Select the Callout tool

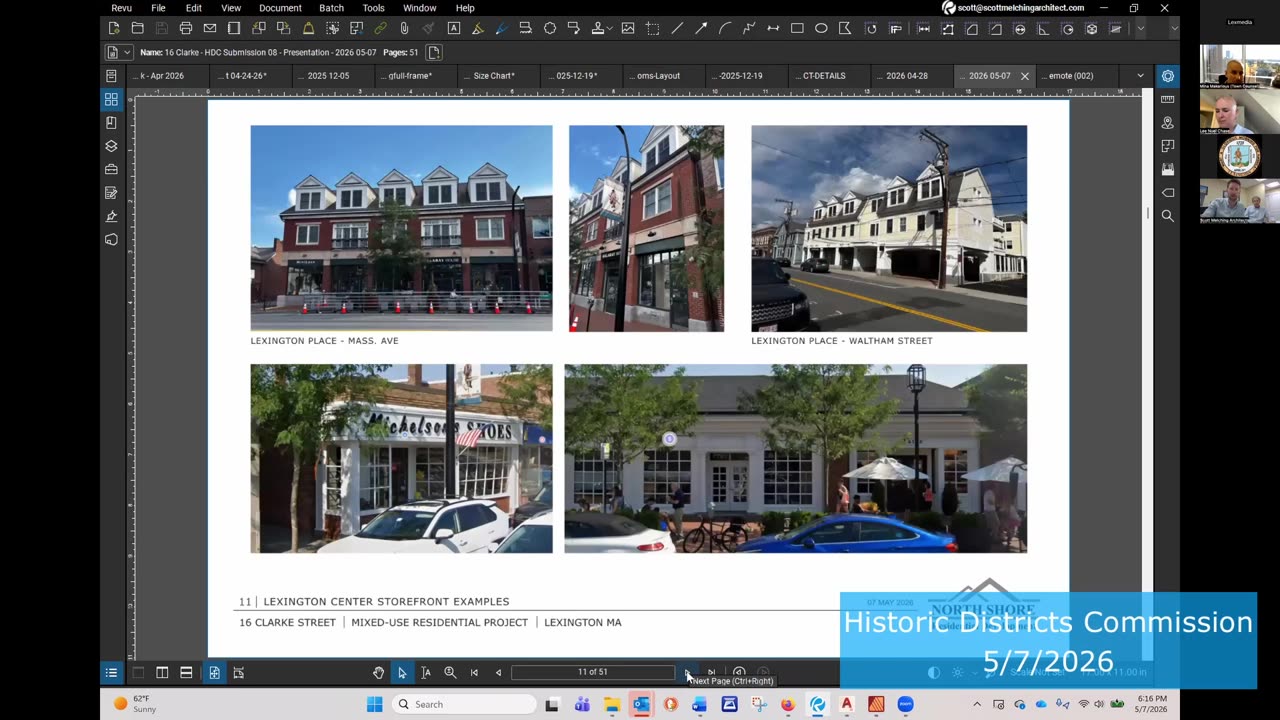(574, 28)
